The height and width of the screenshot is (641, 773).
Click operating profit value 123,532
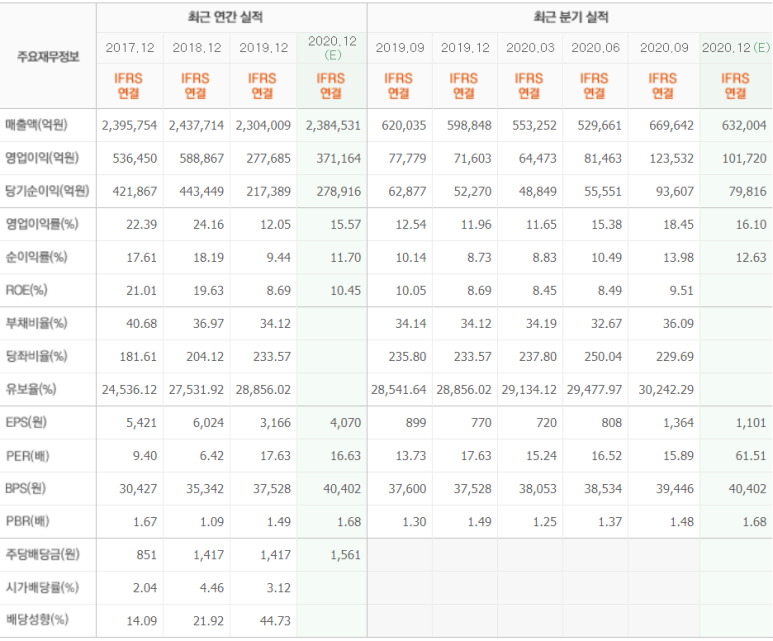671,159
